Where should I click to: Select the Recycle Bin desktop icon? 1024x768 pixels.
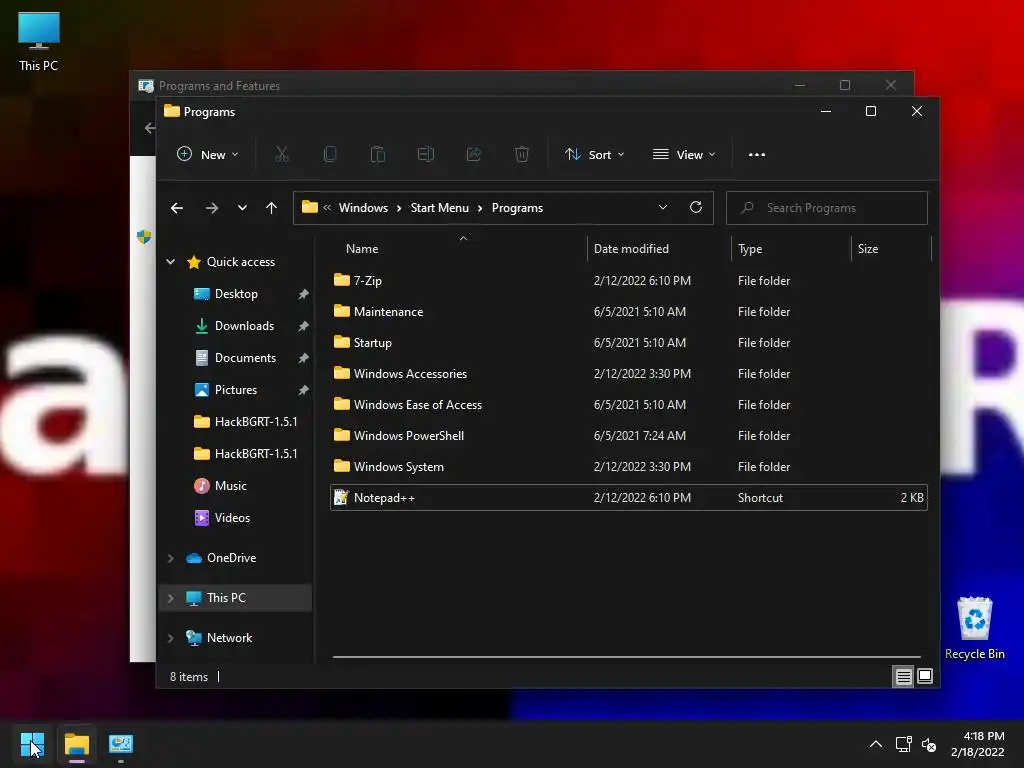click(x=974, y=628)
